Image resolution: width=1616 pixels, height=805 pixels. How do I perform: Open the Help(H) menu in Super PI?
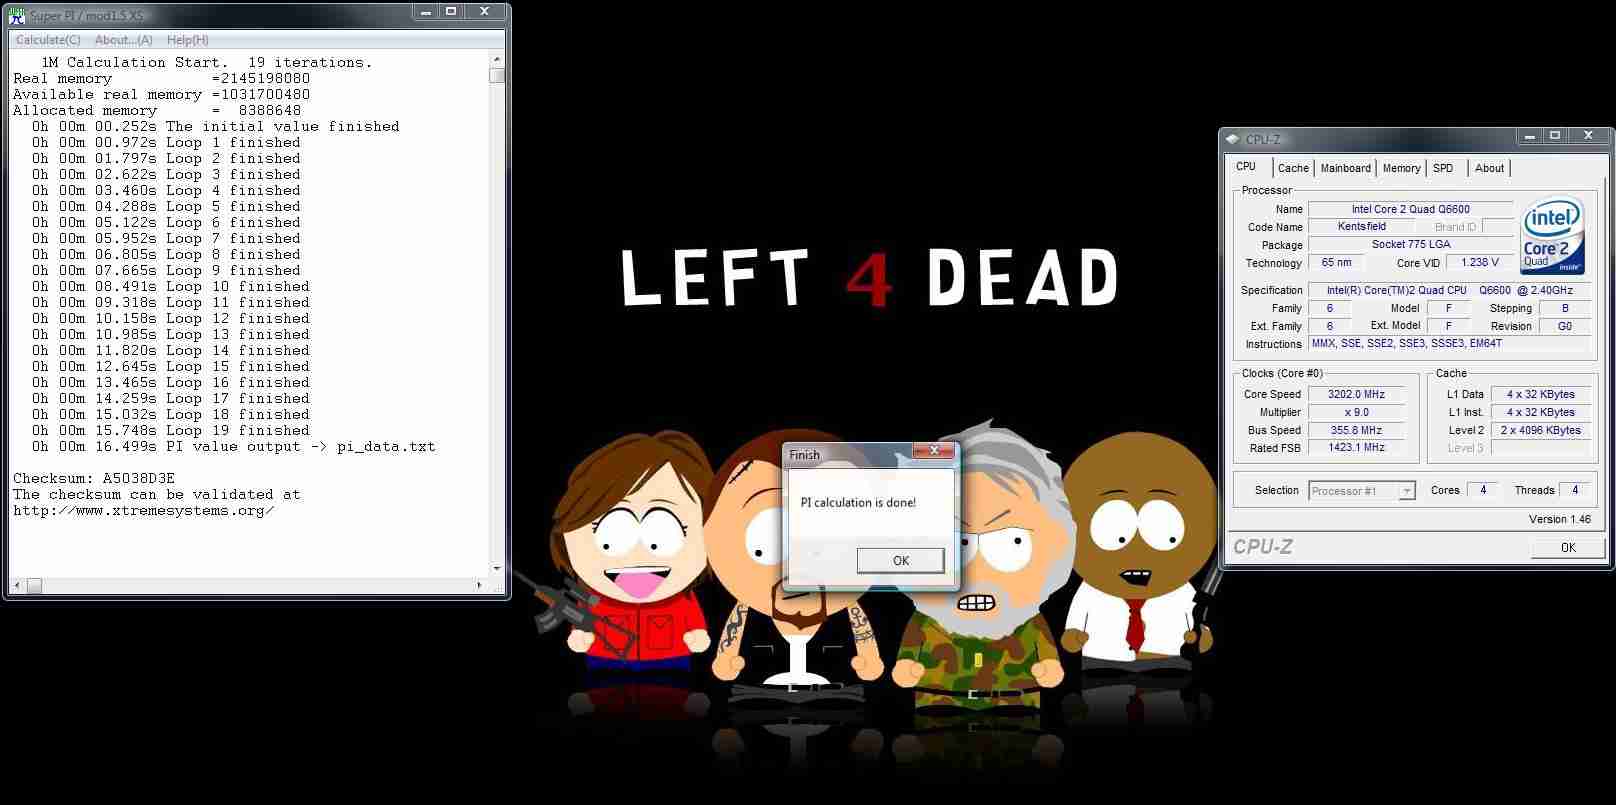pyautogui.click(x=188, y=40)
